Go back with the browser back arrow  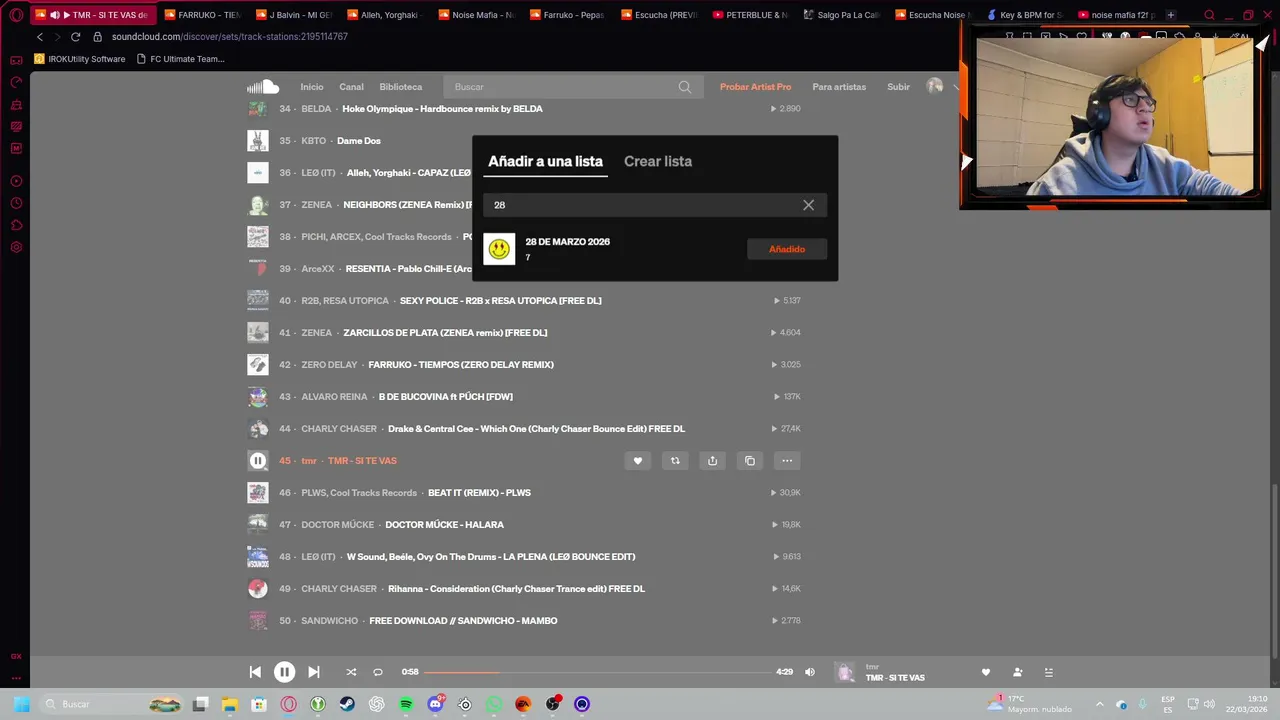pyautogui.click(x=40, y=37)
